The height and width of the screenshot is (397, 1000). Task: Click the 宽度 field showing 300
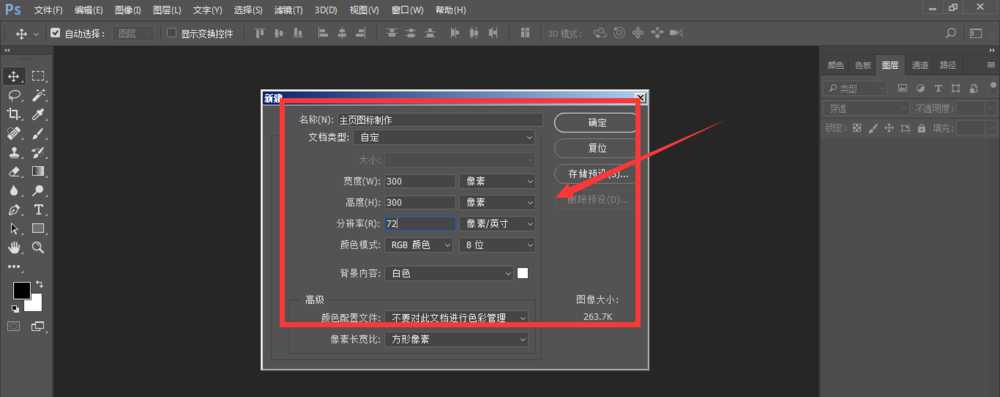420,181
